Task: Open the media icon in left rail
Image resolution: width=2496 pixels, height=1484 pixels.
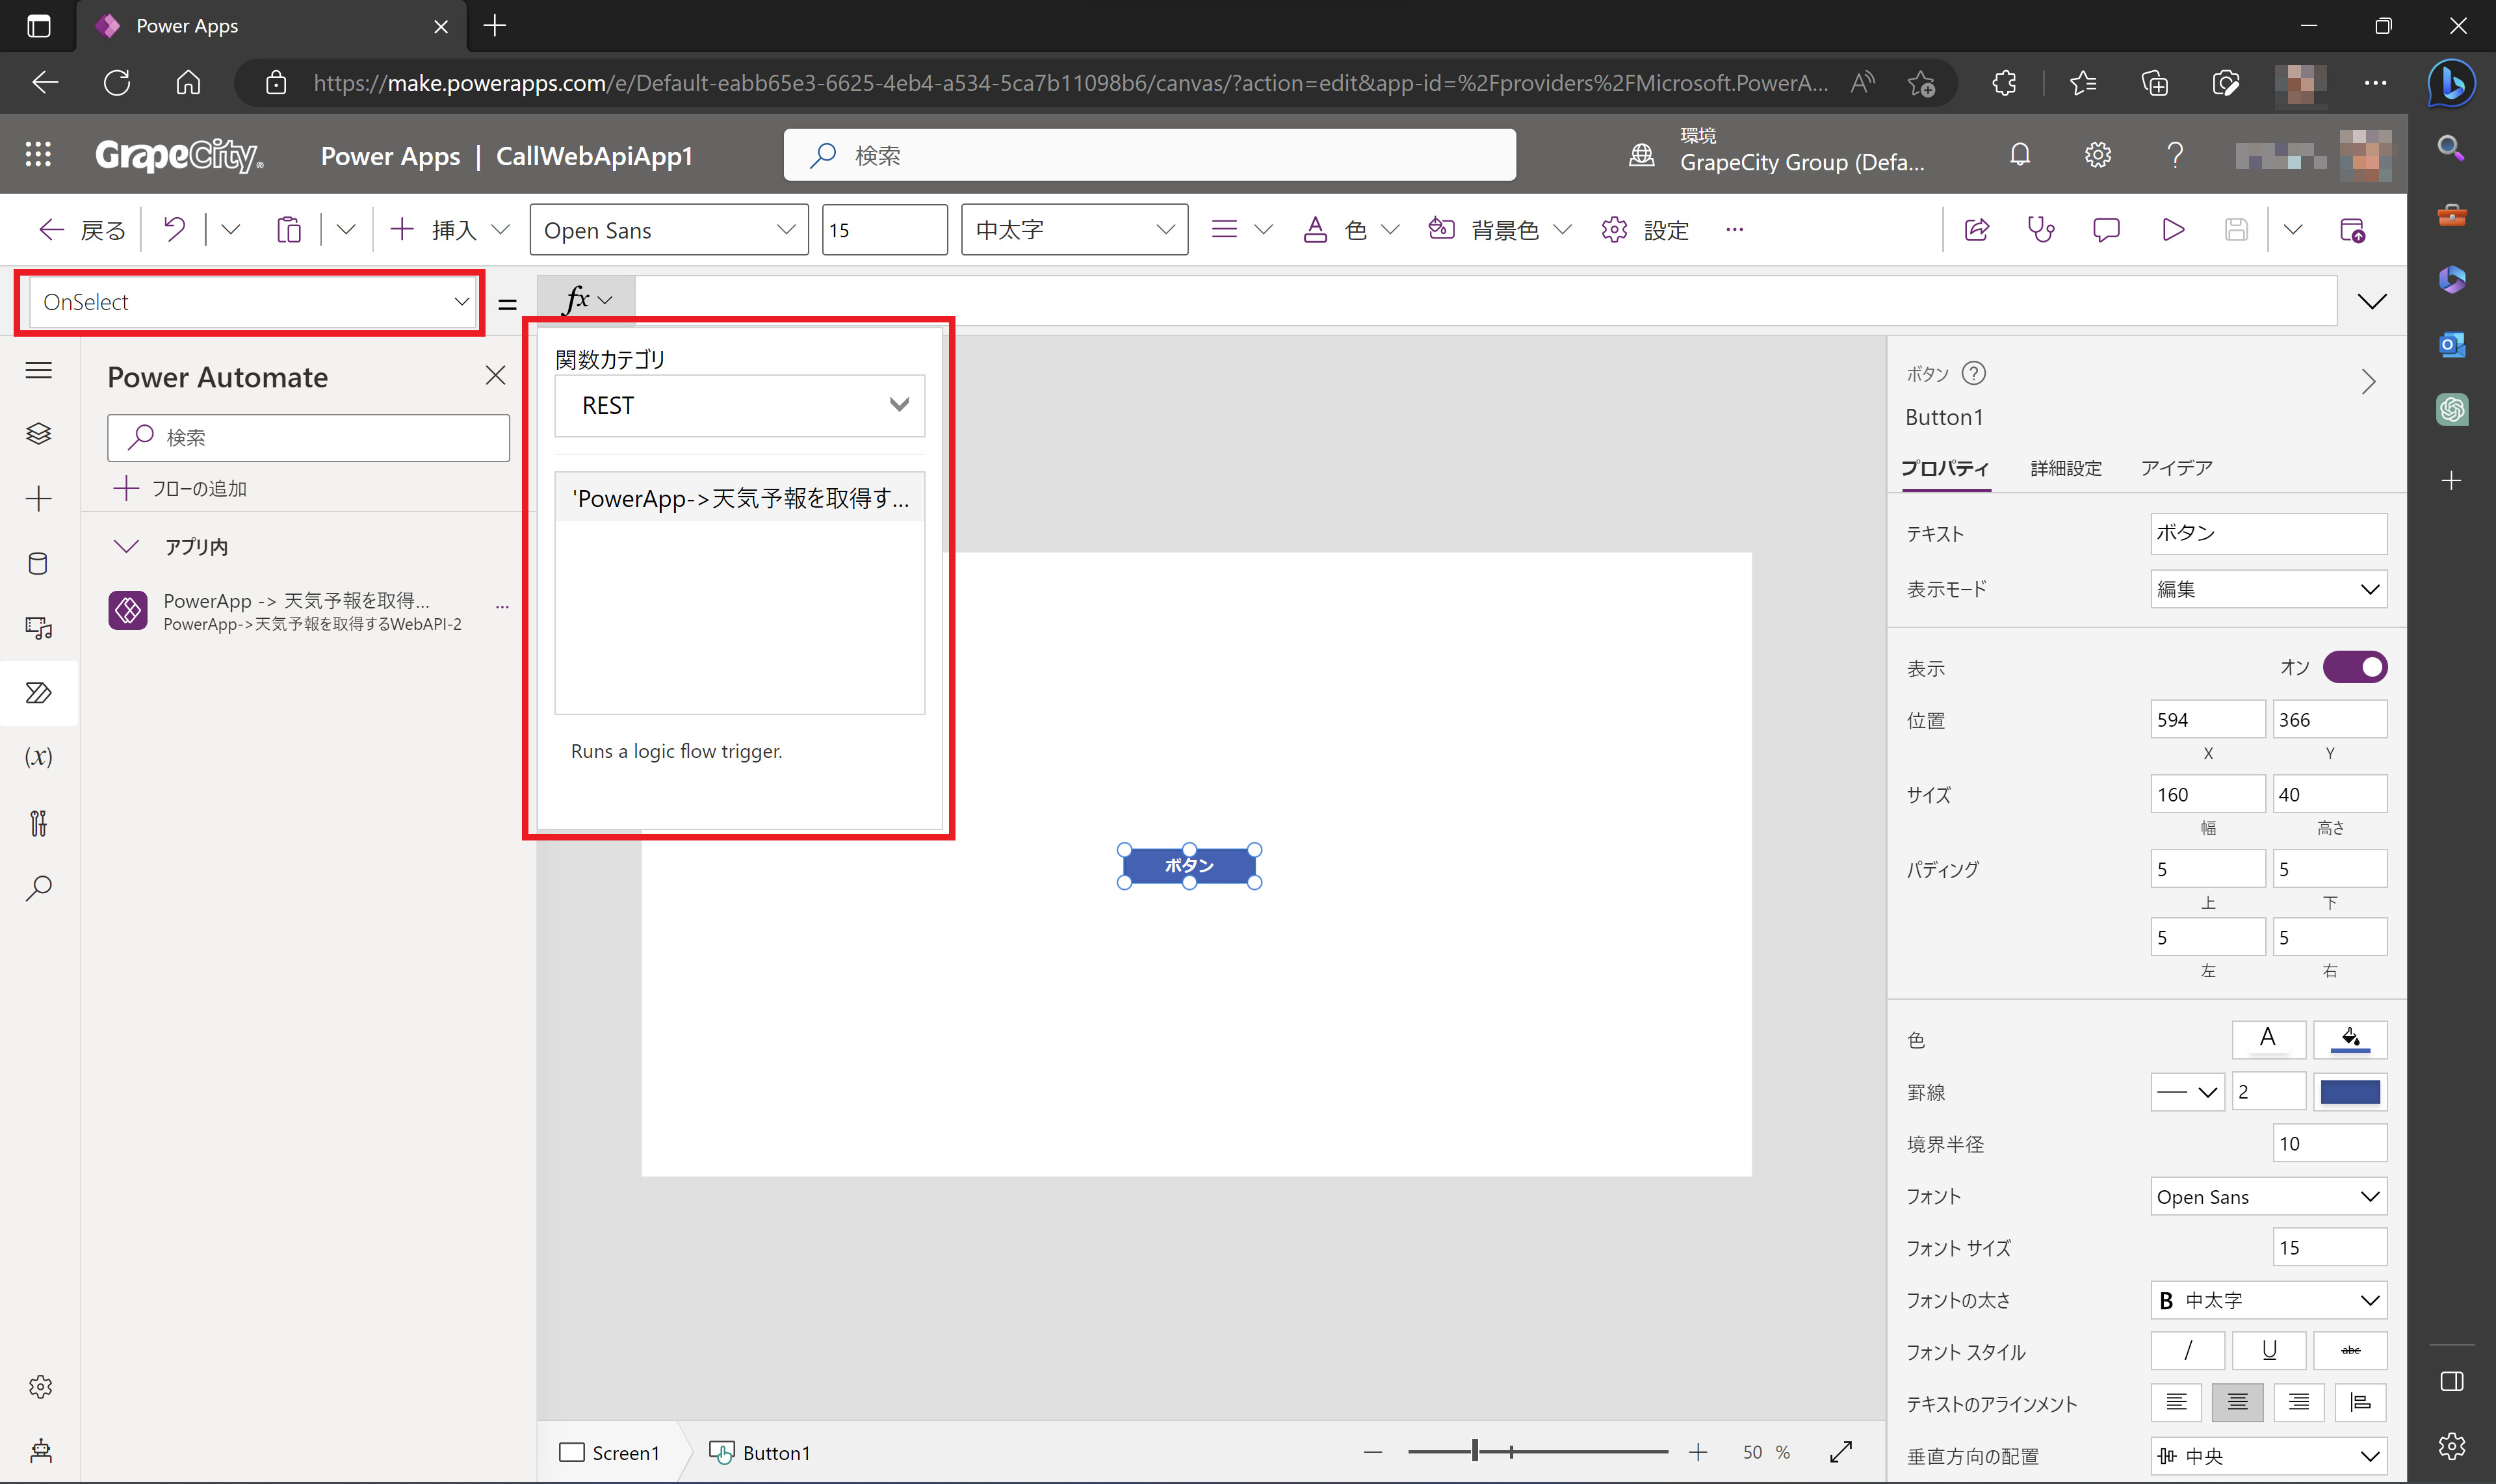Action: point(38,628)
